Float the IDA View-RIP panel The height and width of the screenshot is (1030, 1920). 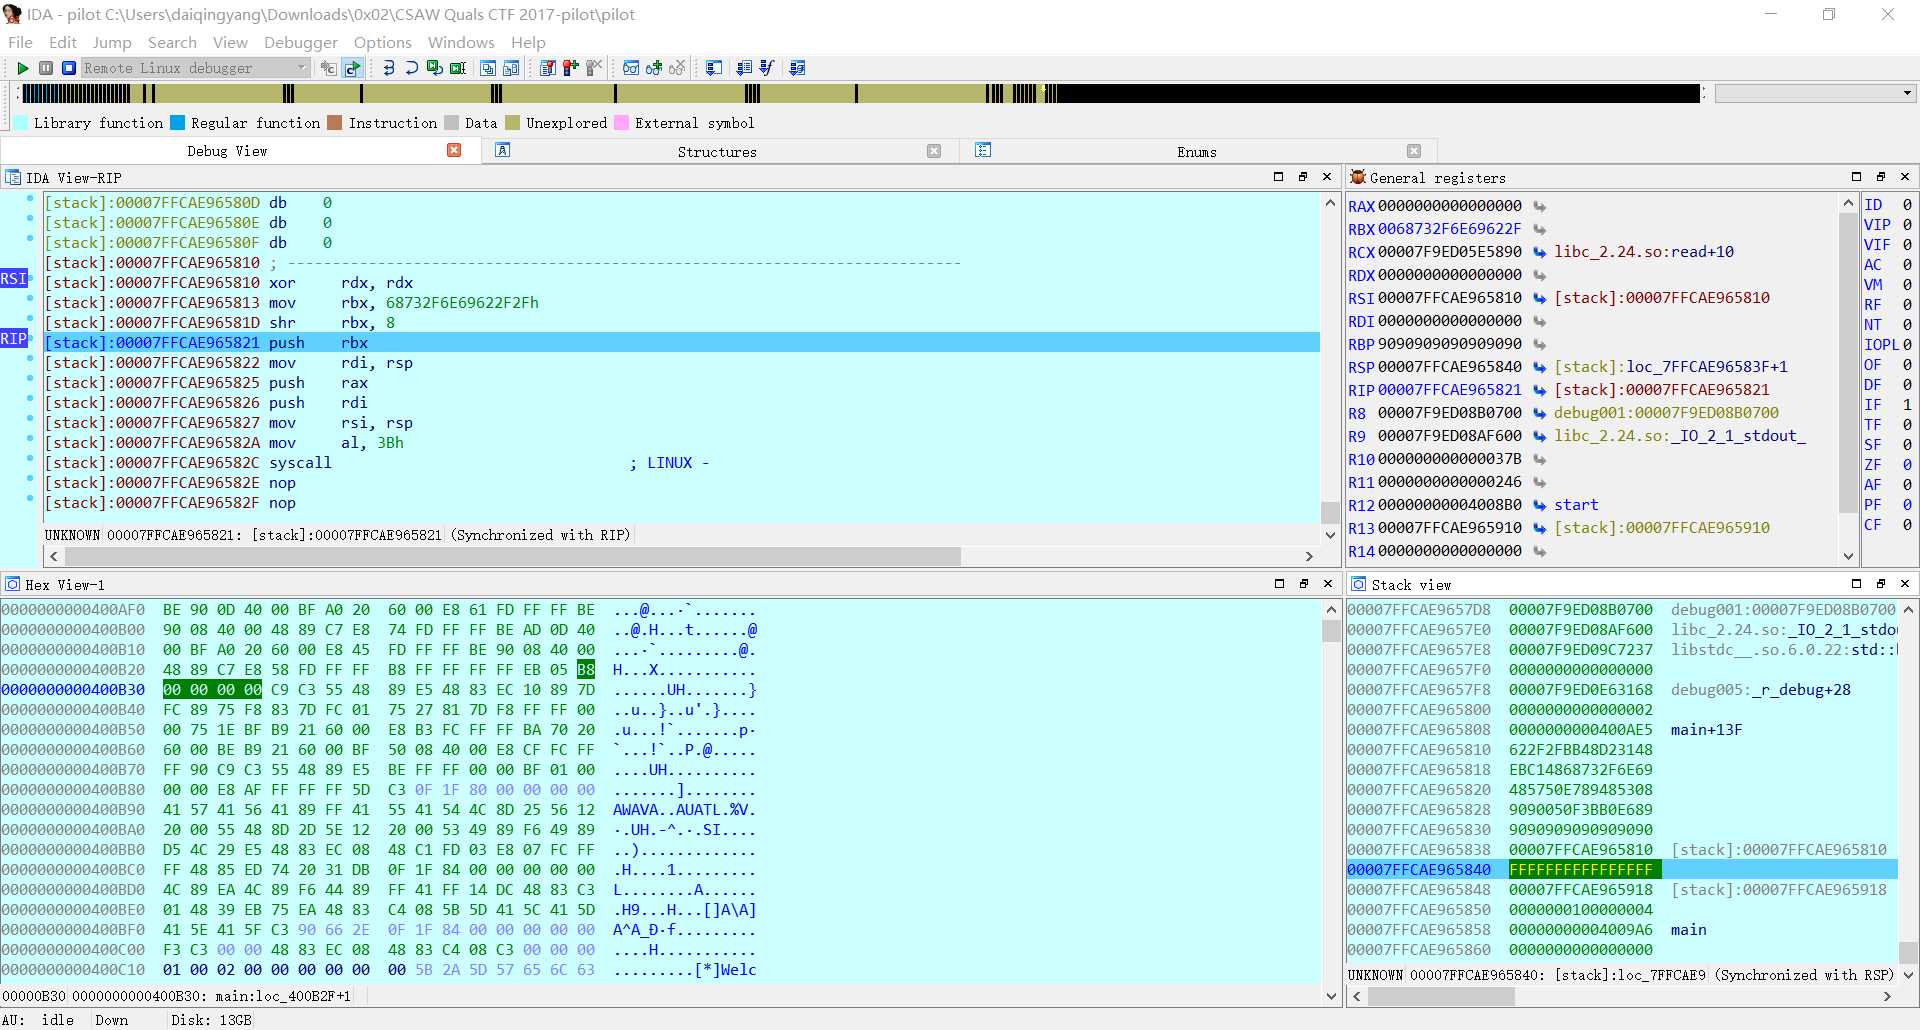[1302, 177]
